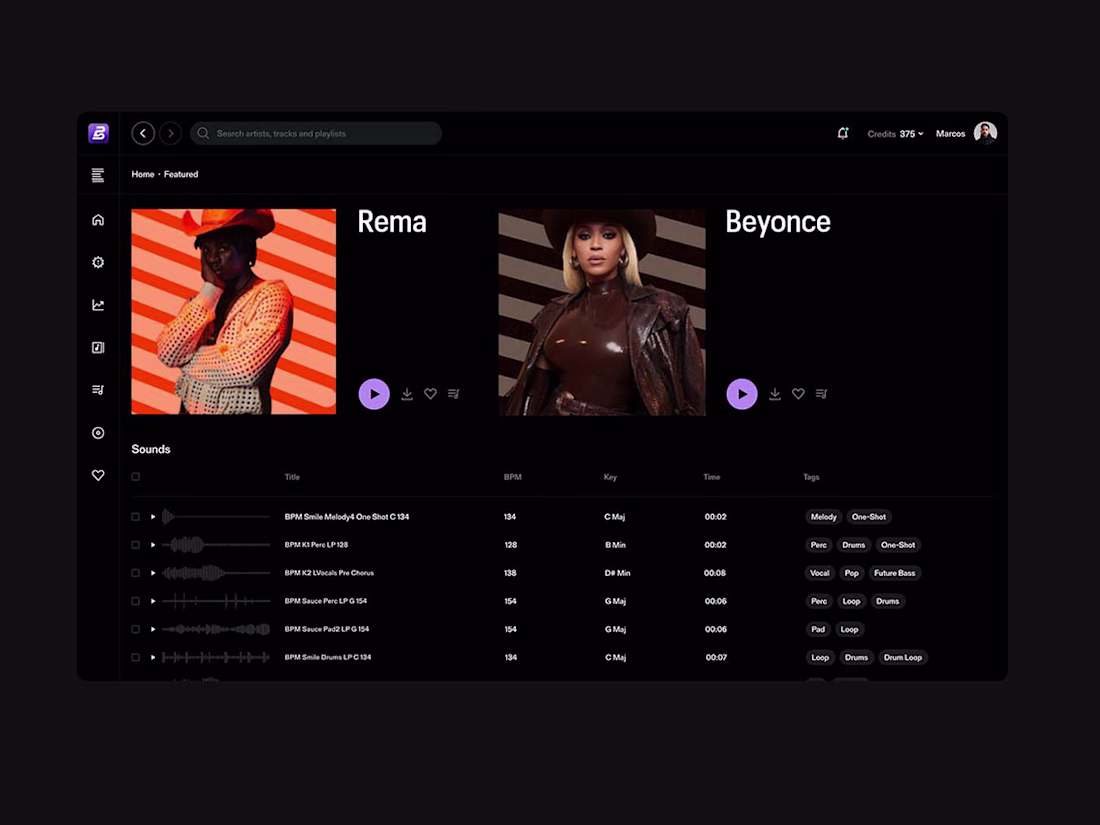Open the Beyonce cover artwork

(602, 312)
